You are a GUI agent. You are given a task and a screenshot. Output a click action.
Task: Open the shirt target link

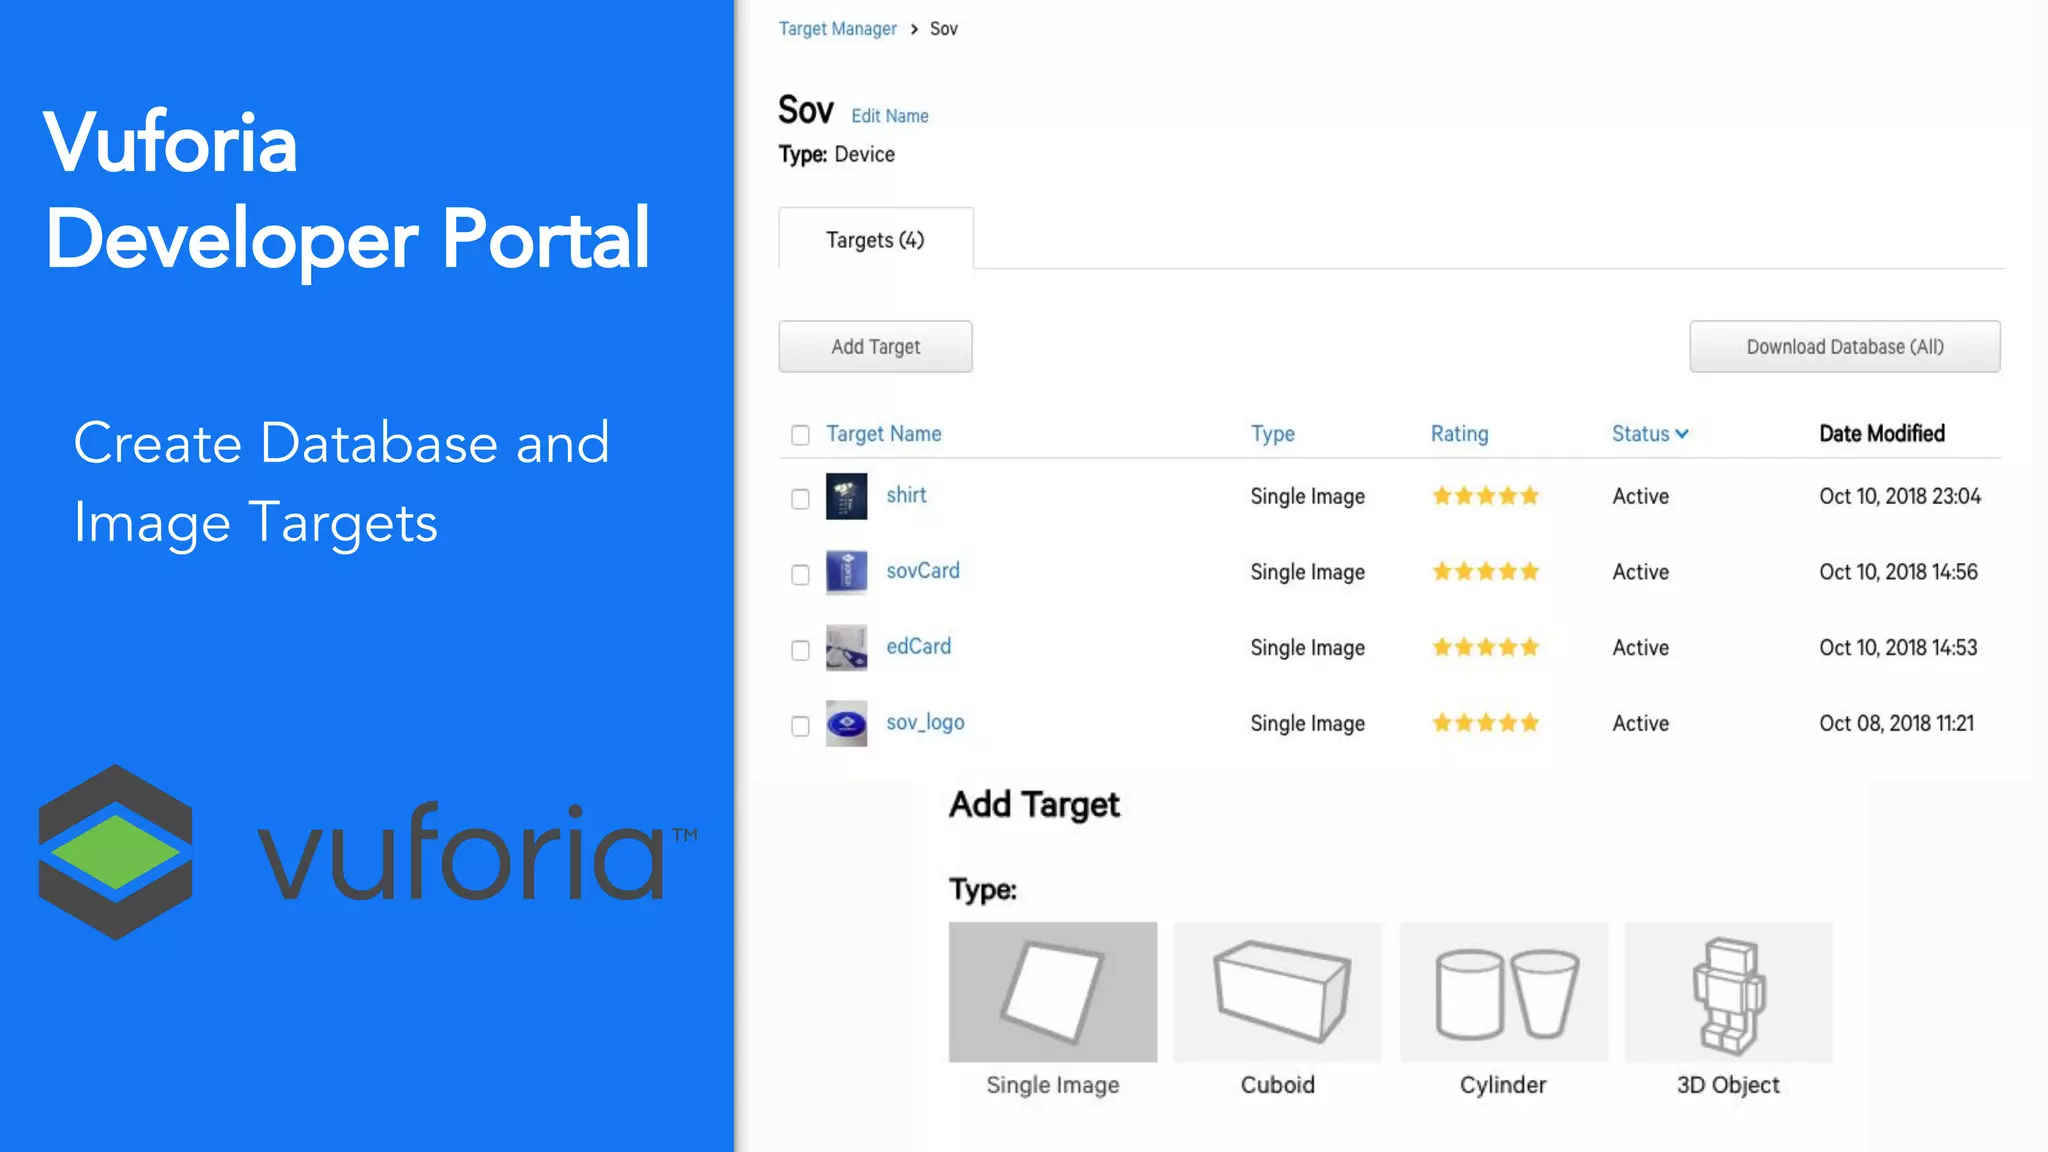point(906,495)
